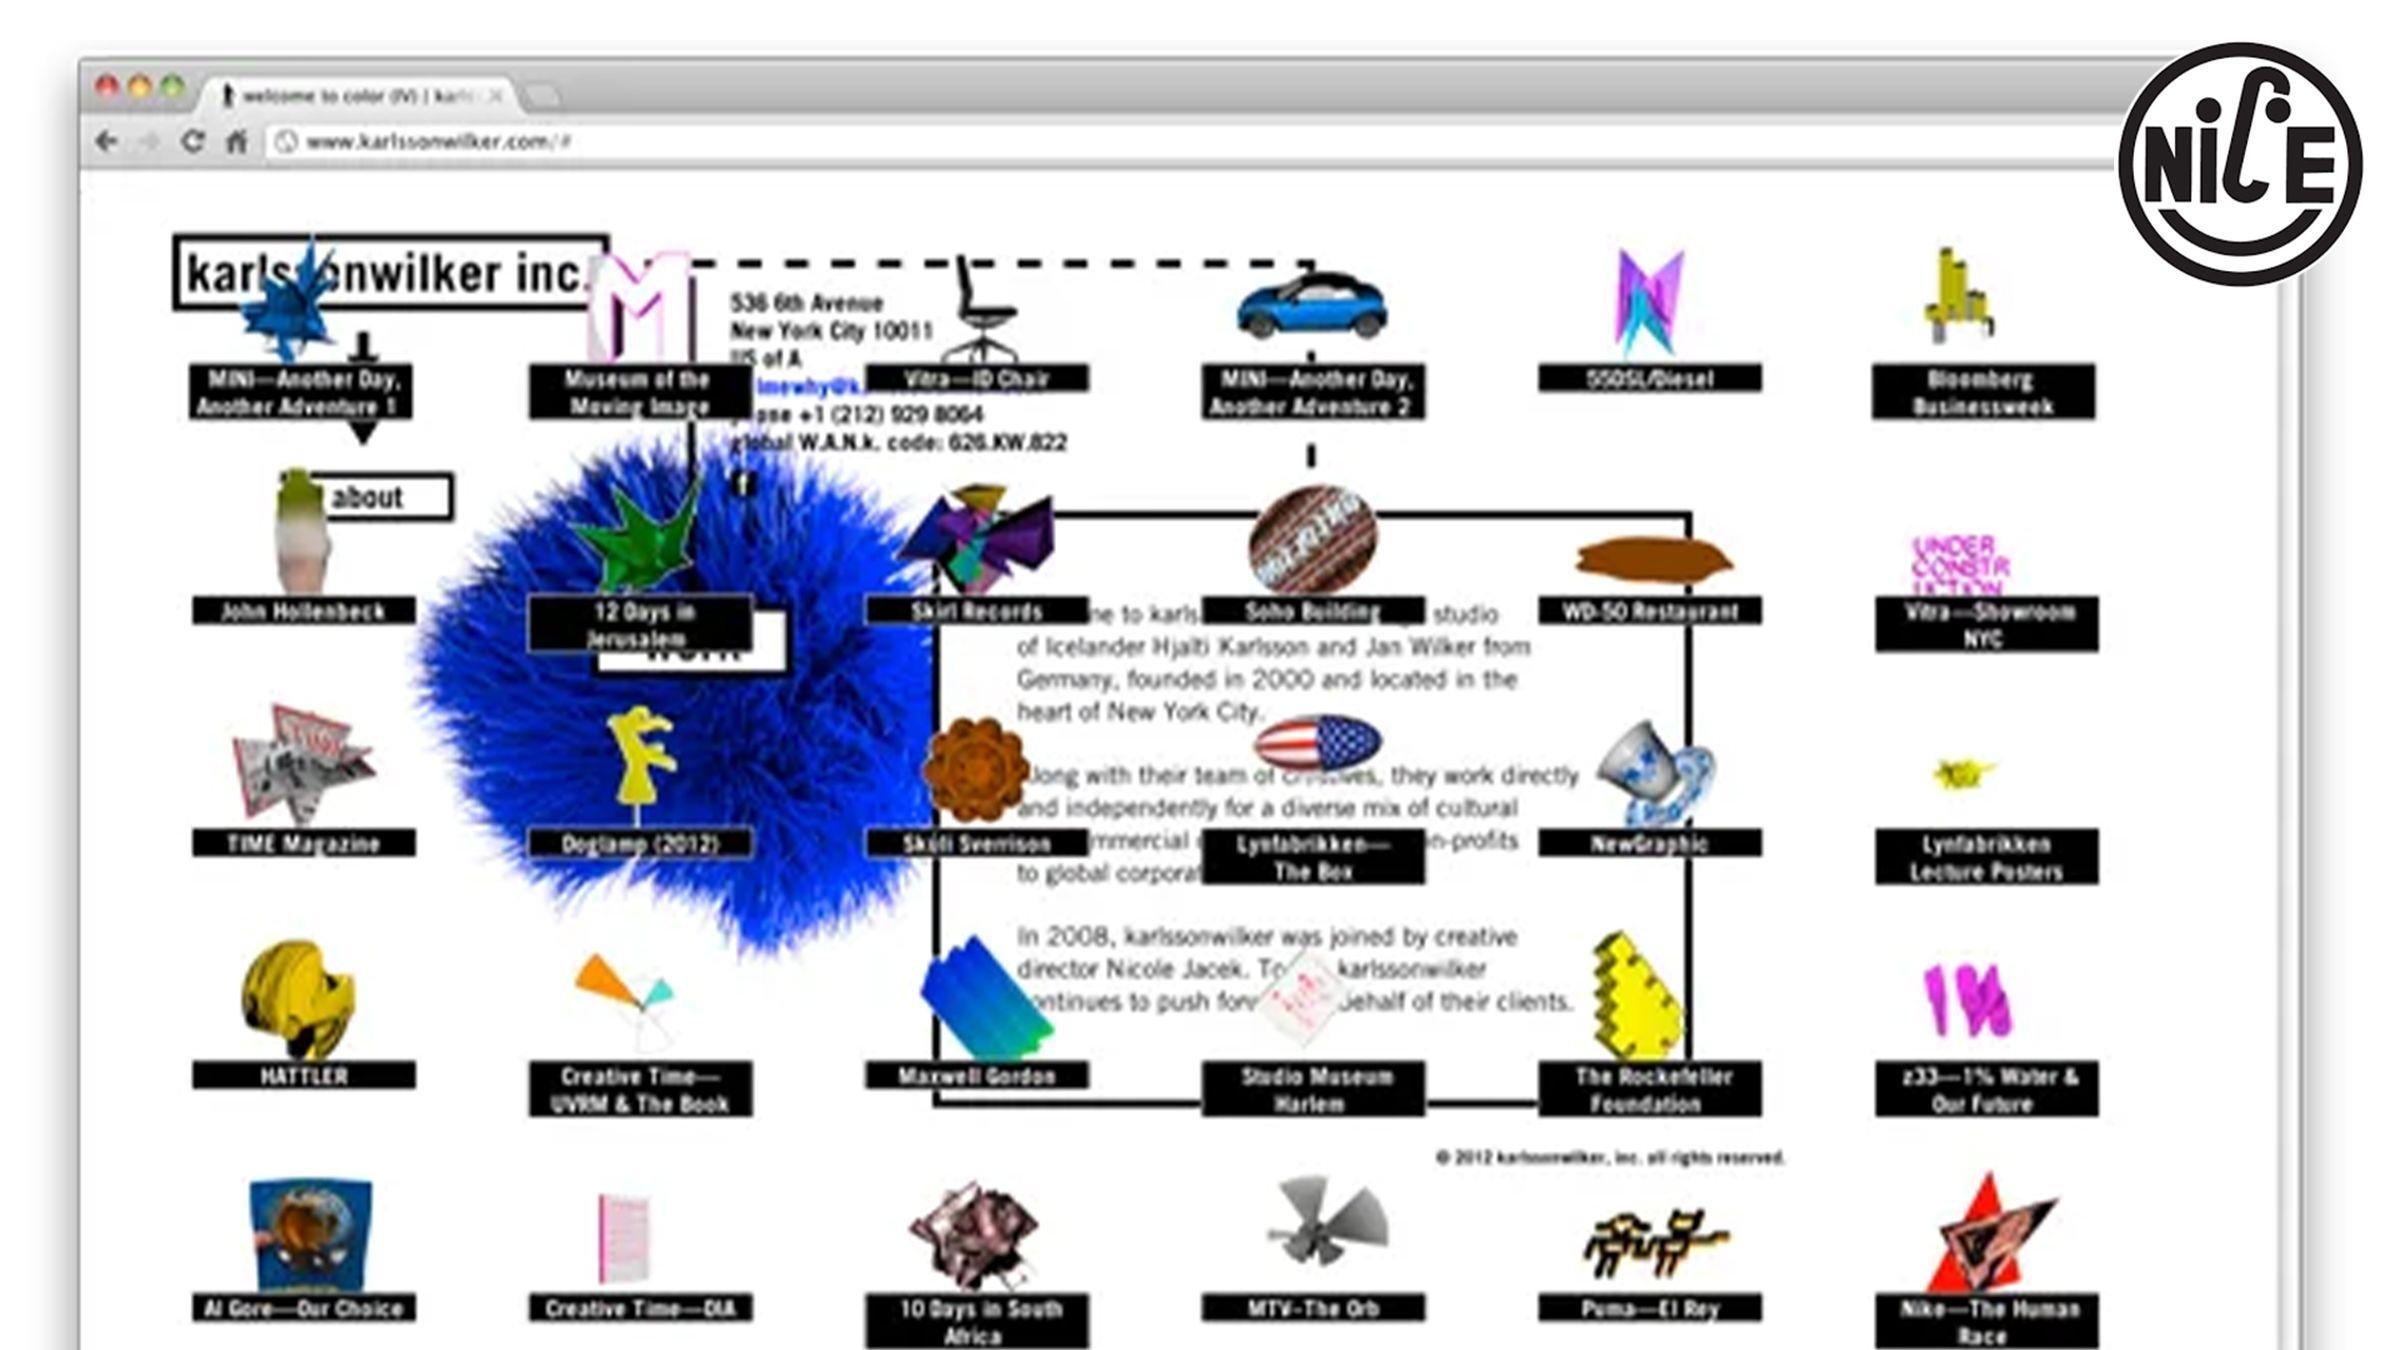Click the brick sphere Soho Building icon
The width and height of the screenshot is (2400, 1350).
pos(1312,540)
